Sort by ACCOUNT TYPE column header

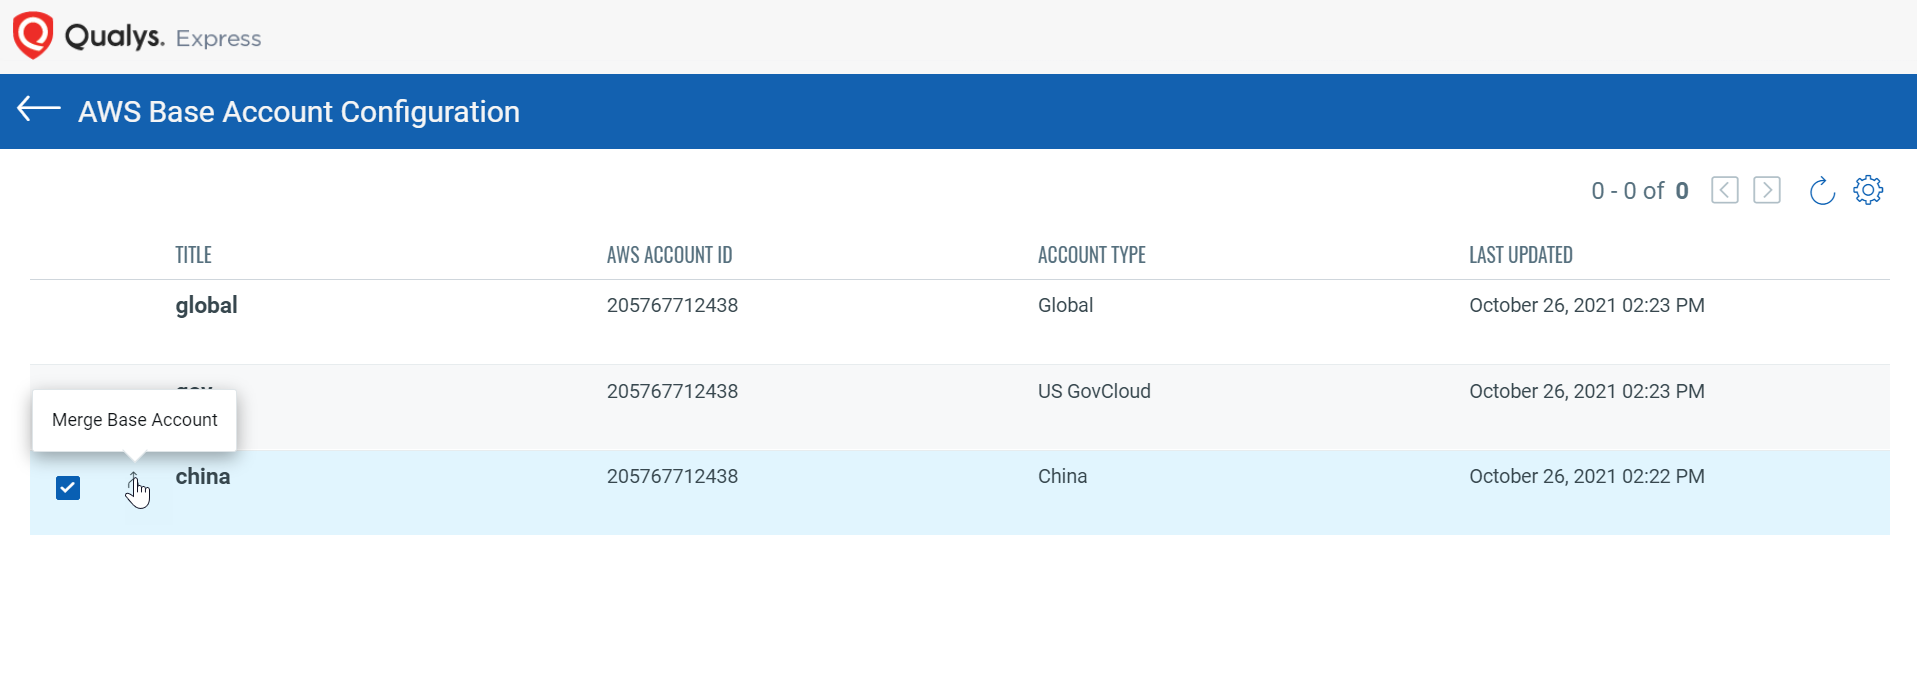[1091, 255]
